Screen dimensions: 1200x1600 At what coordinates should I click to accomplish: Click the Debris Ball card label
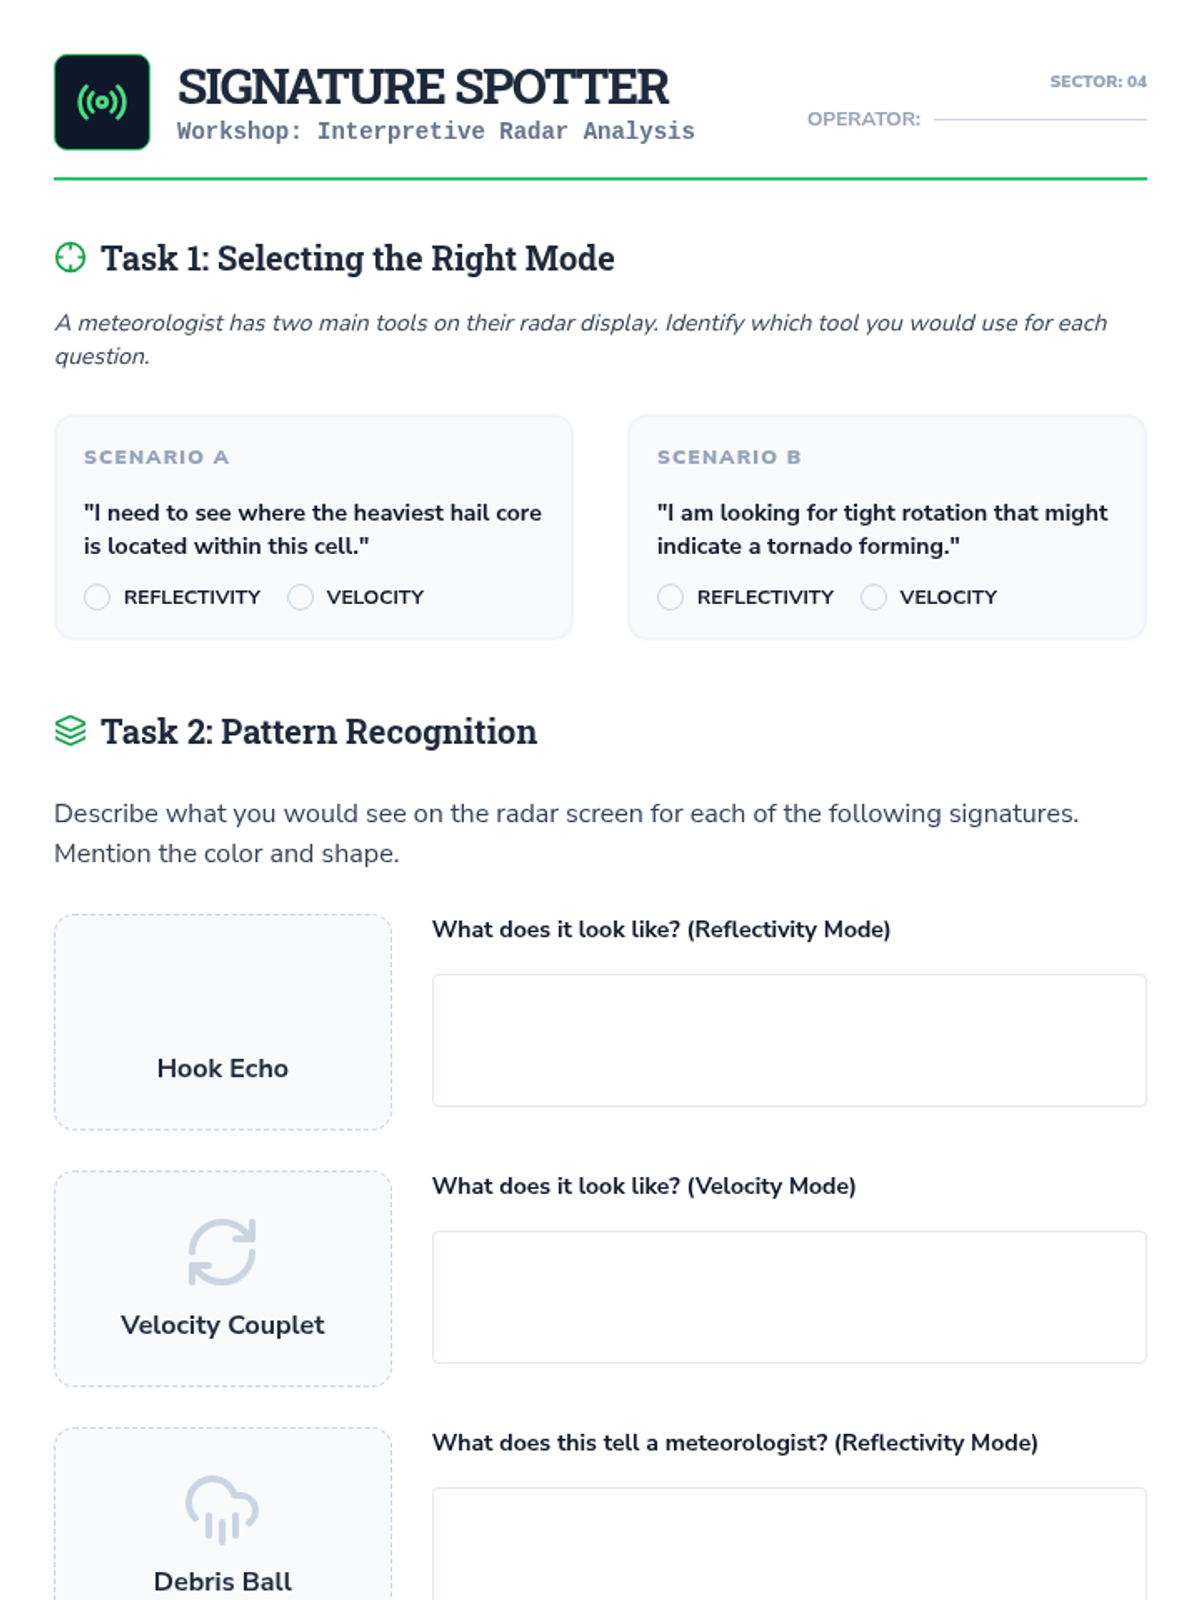(x=222, y=1581)
